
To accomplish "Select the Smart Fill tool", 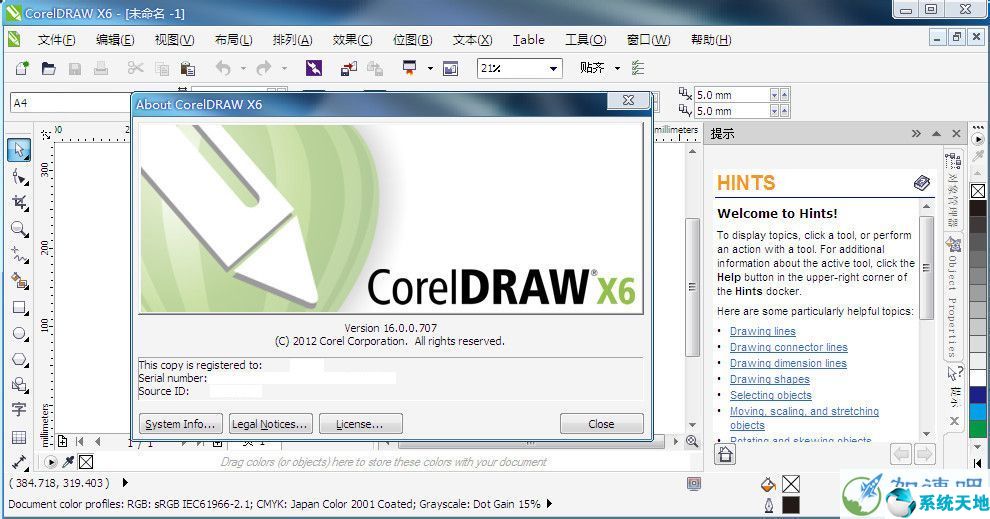I will coord(20,281).
